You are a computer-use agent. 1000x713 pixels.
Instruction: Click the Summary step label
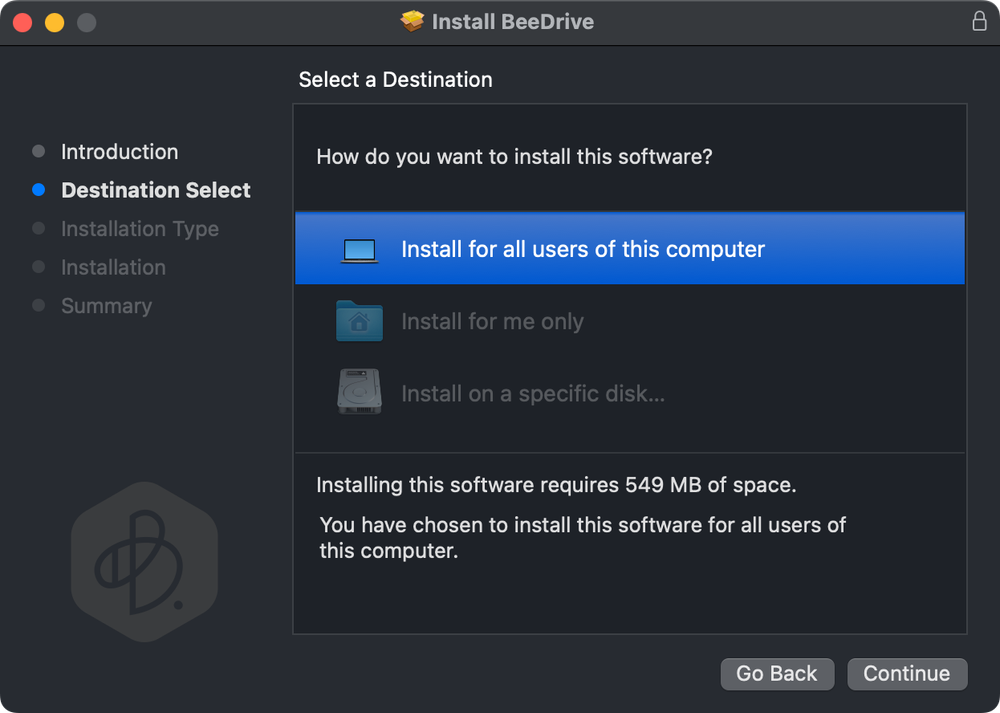tap(107, 306)
